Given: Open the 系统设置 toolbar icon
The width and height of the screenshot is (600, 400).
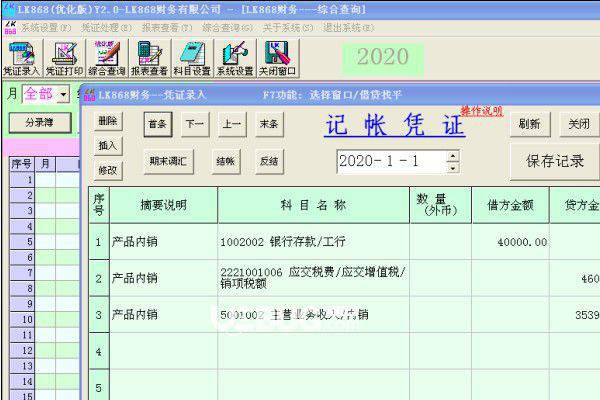Looking at the screenshot, I should click(235, 58).
